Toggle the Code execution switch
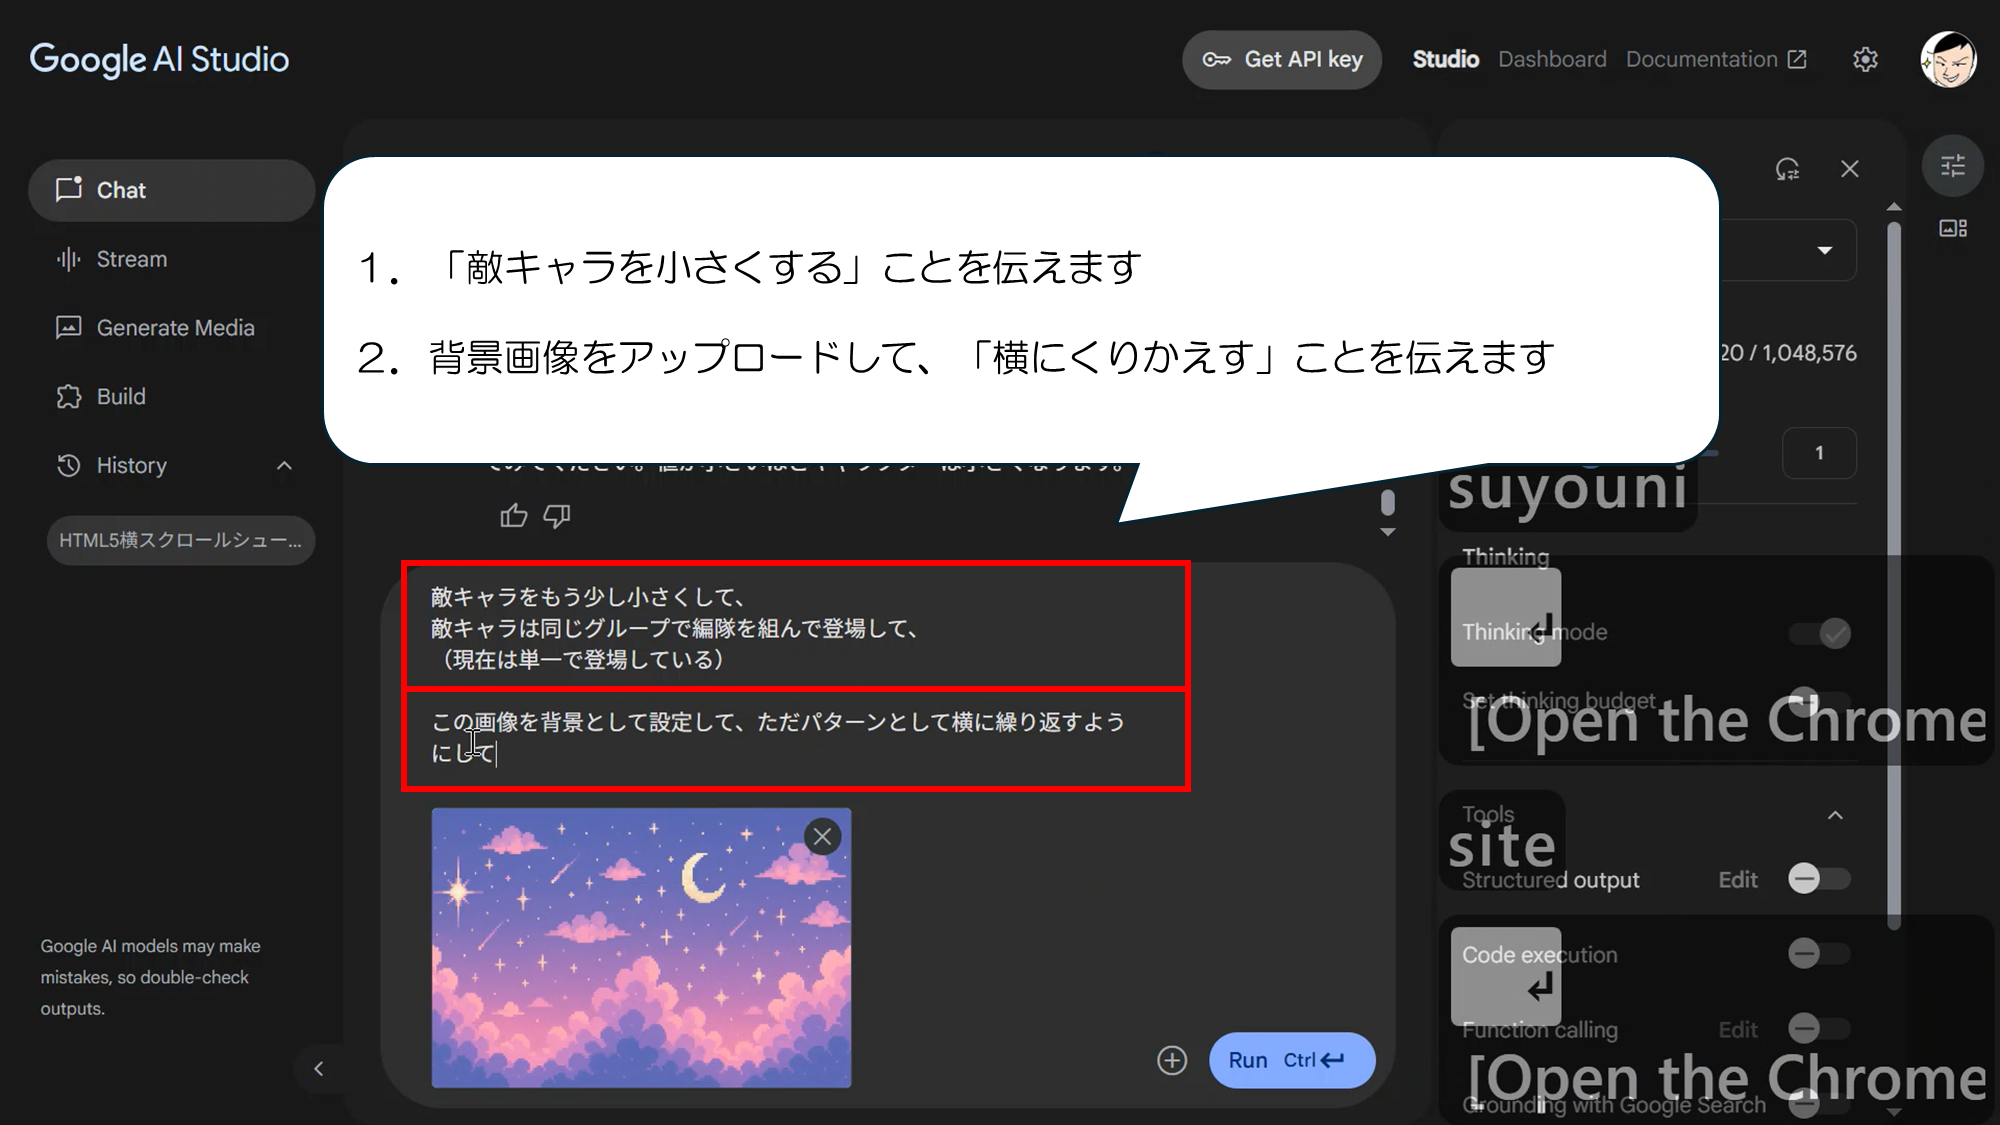2000x1125 pixels. 1820,954
